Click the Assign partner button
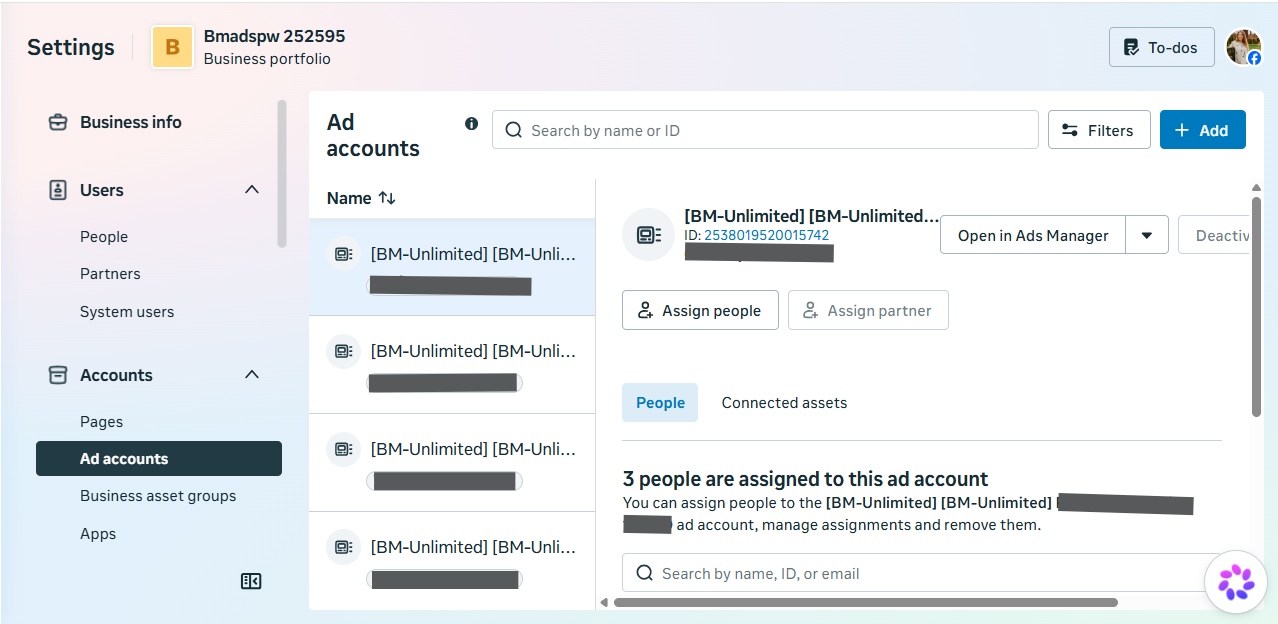 coord(868,310)
